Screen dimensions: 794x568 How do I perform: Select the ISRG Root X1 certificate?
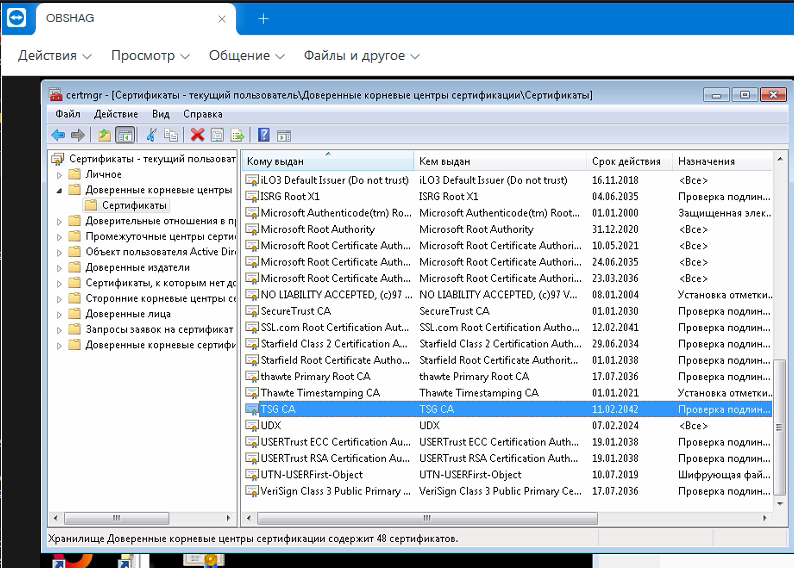[x=290, y=197]
